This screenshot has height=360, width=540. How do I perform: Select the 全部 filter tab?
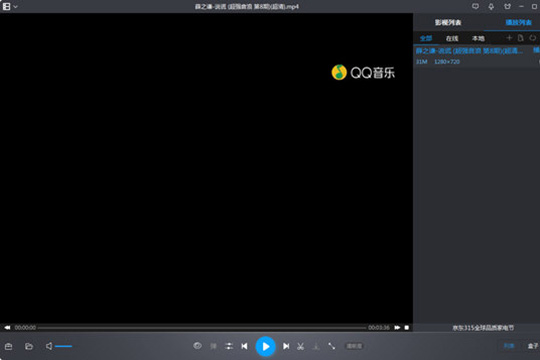coord(426,38)
